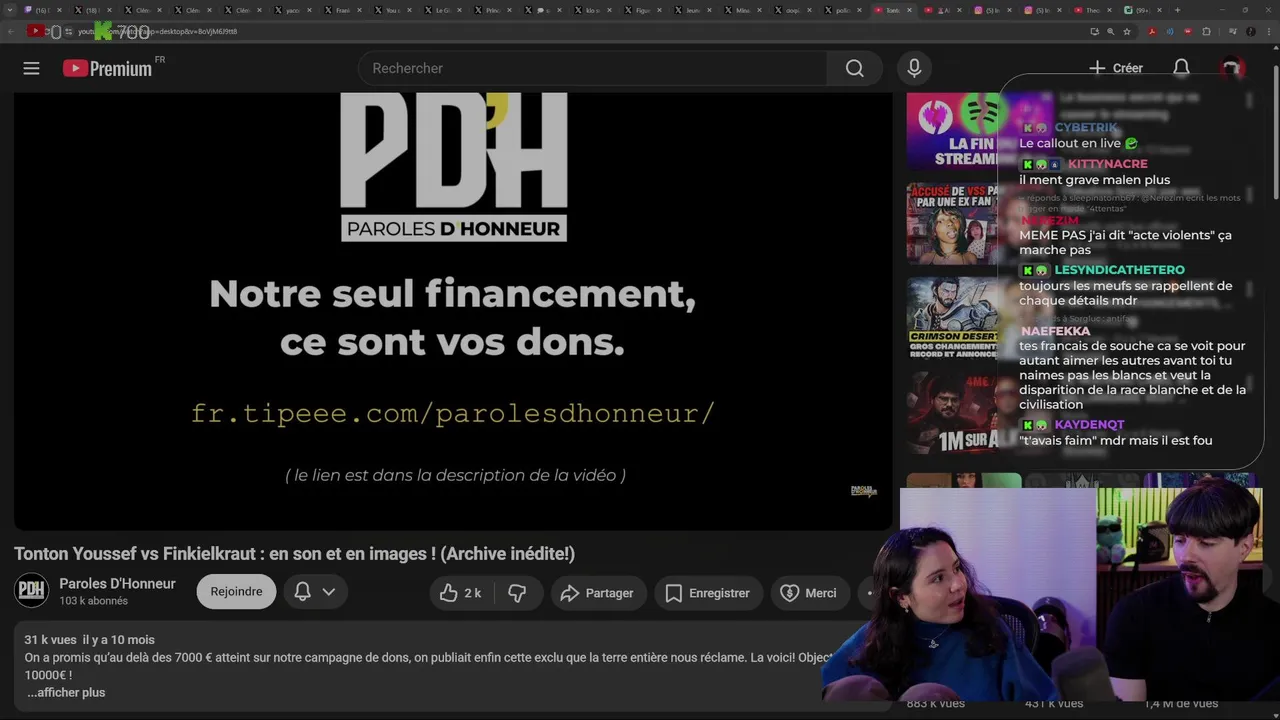Open YouTube notifications bell

click(1181, 68)
